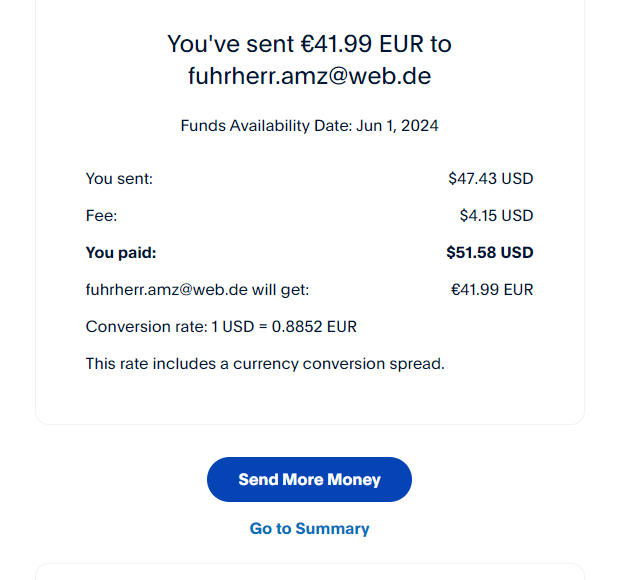Click the $47.43 USD sent amount

[490, 179]
